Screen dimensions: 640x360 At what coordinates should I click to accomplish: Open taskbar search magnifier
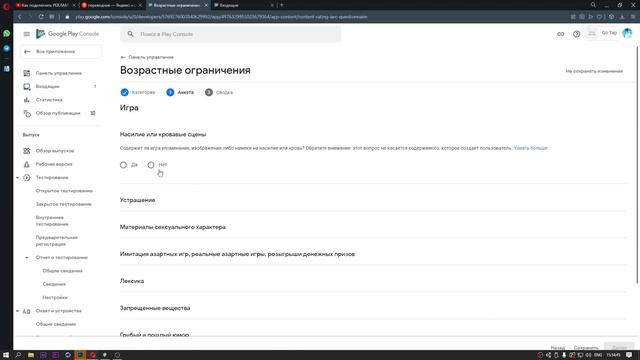click(18, 355)
